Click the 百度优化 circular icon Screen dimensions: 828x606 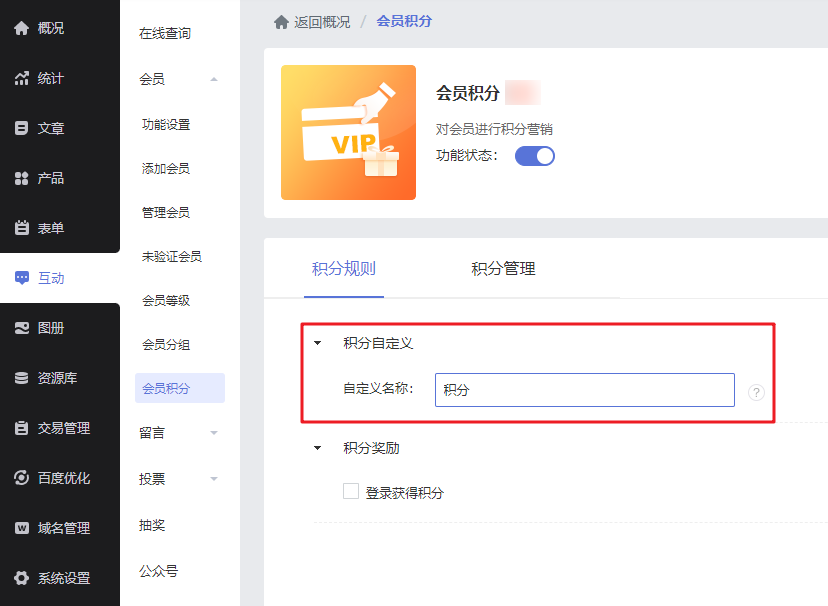(x=22, y=478)
